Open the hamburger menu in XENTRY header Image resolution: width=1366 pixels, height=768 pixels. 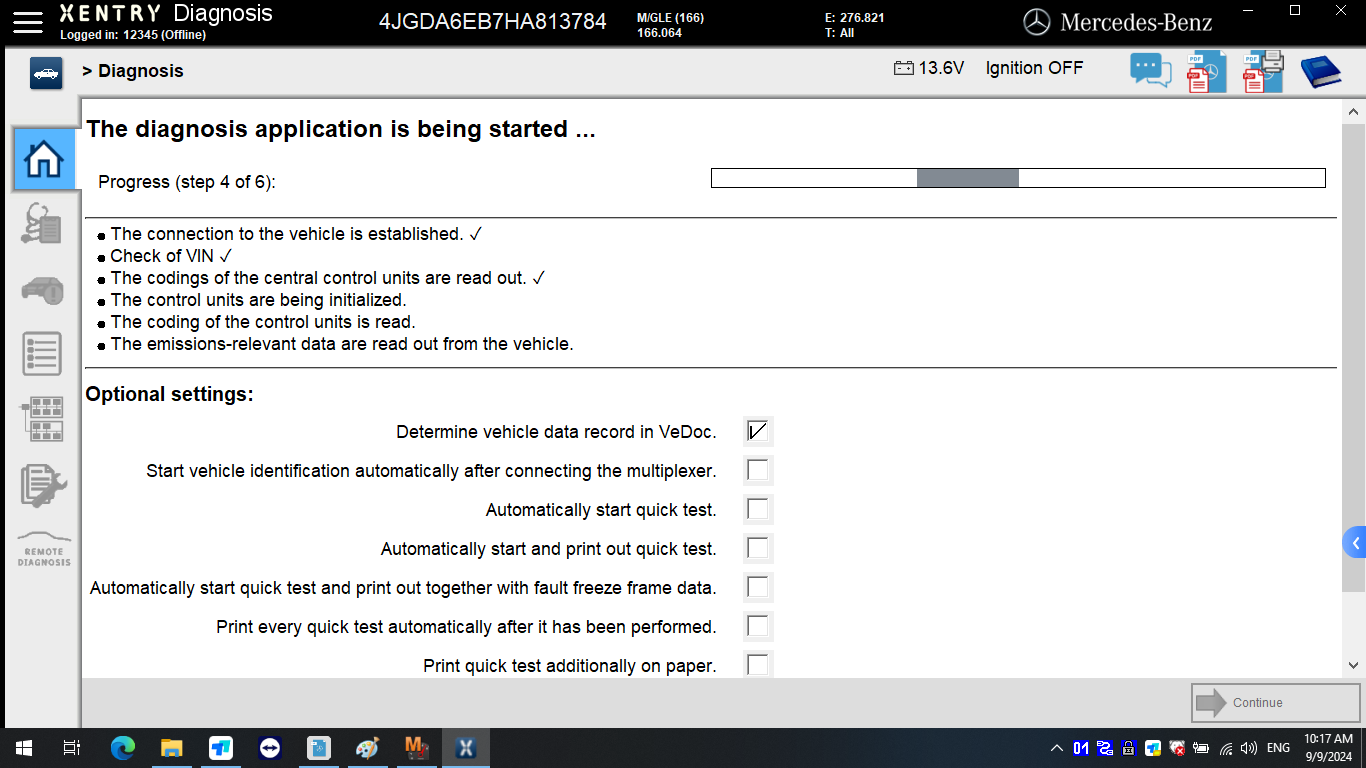(x=28, y=22)
